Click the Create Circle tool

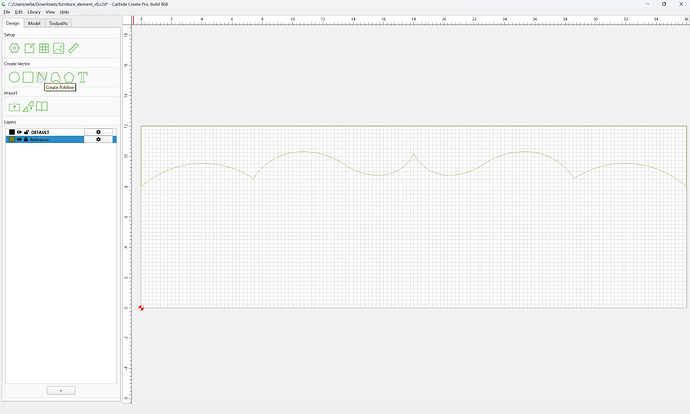(x=14, y=77)
